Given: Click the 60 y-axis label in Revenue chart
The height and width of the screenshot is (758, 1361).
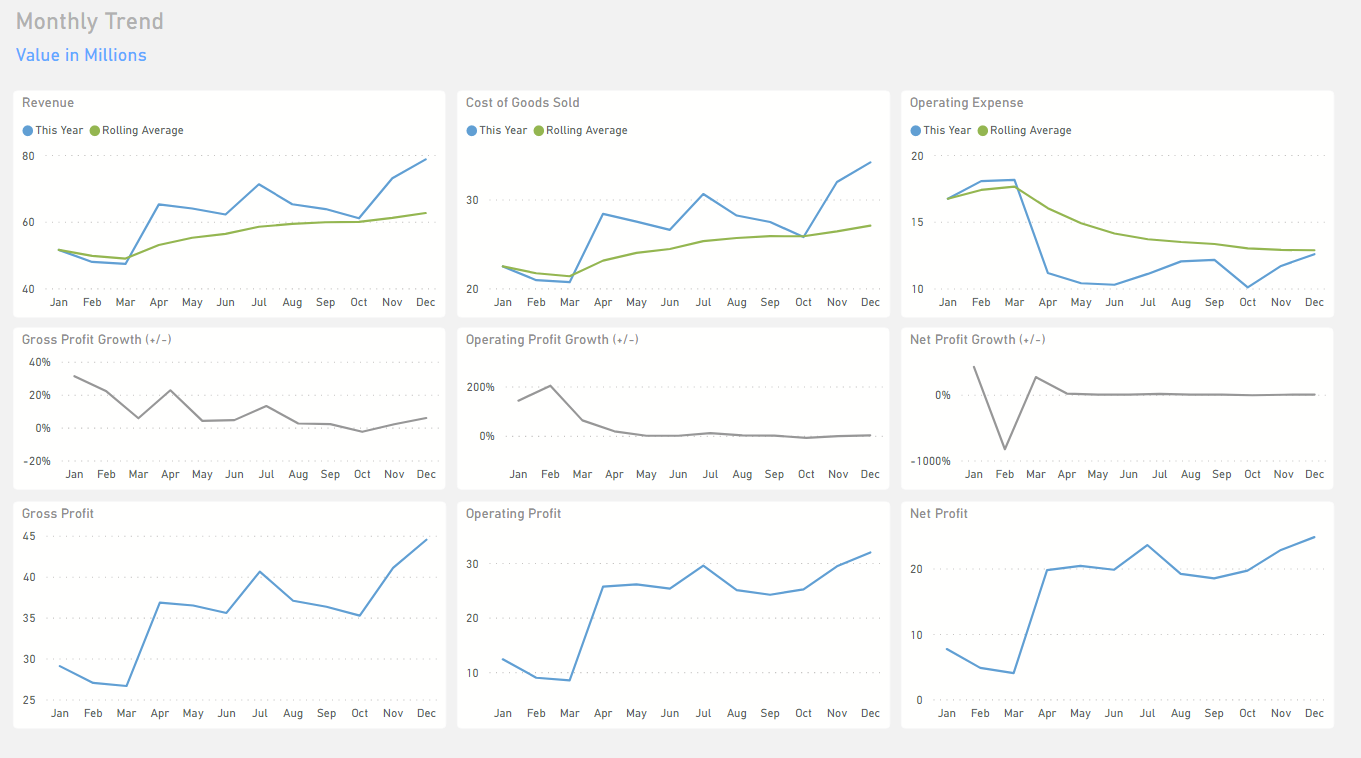Looking at the screenshot, I should point(28,223).
